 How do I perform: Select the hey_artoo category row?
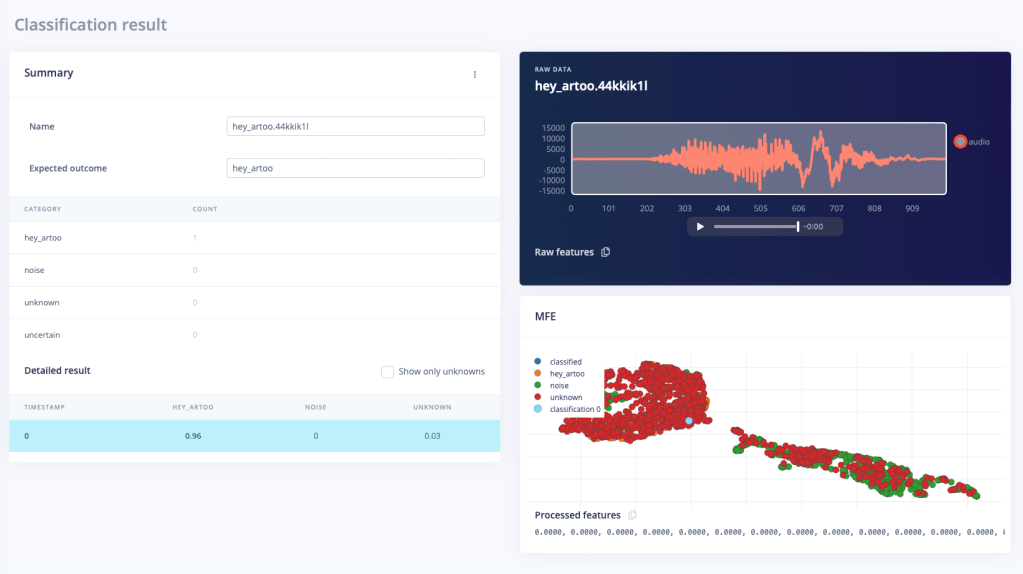(254, 238)
